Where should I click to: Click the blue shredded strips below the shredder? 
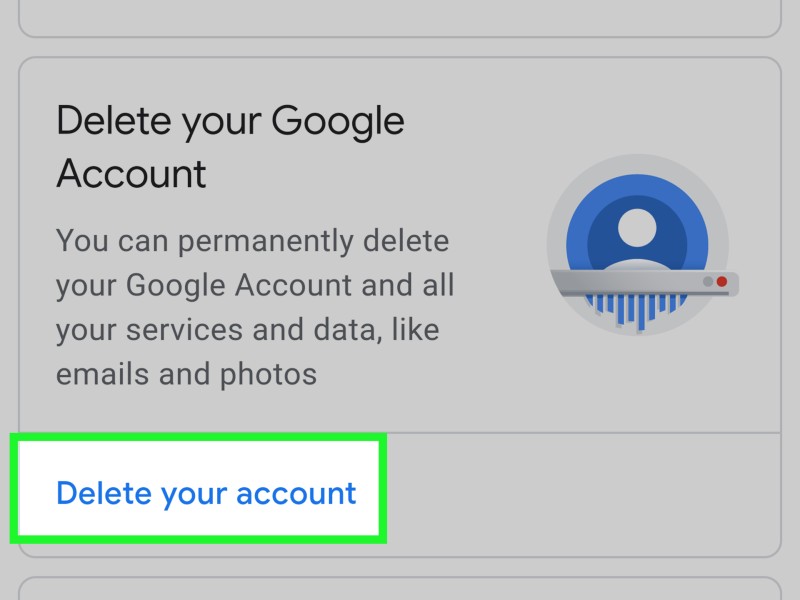pyautogui.click(x=637, y=310)
